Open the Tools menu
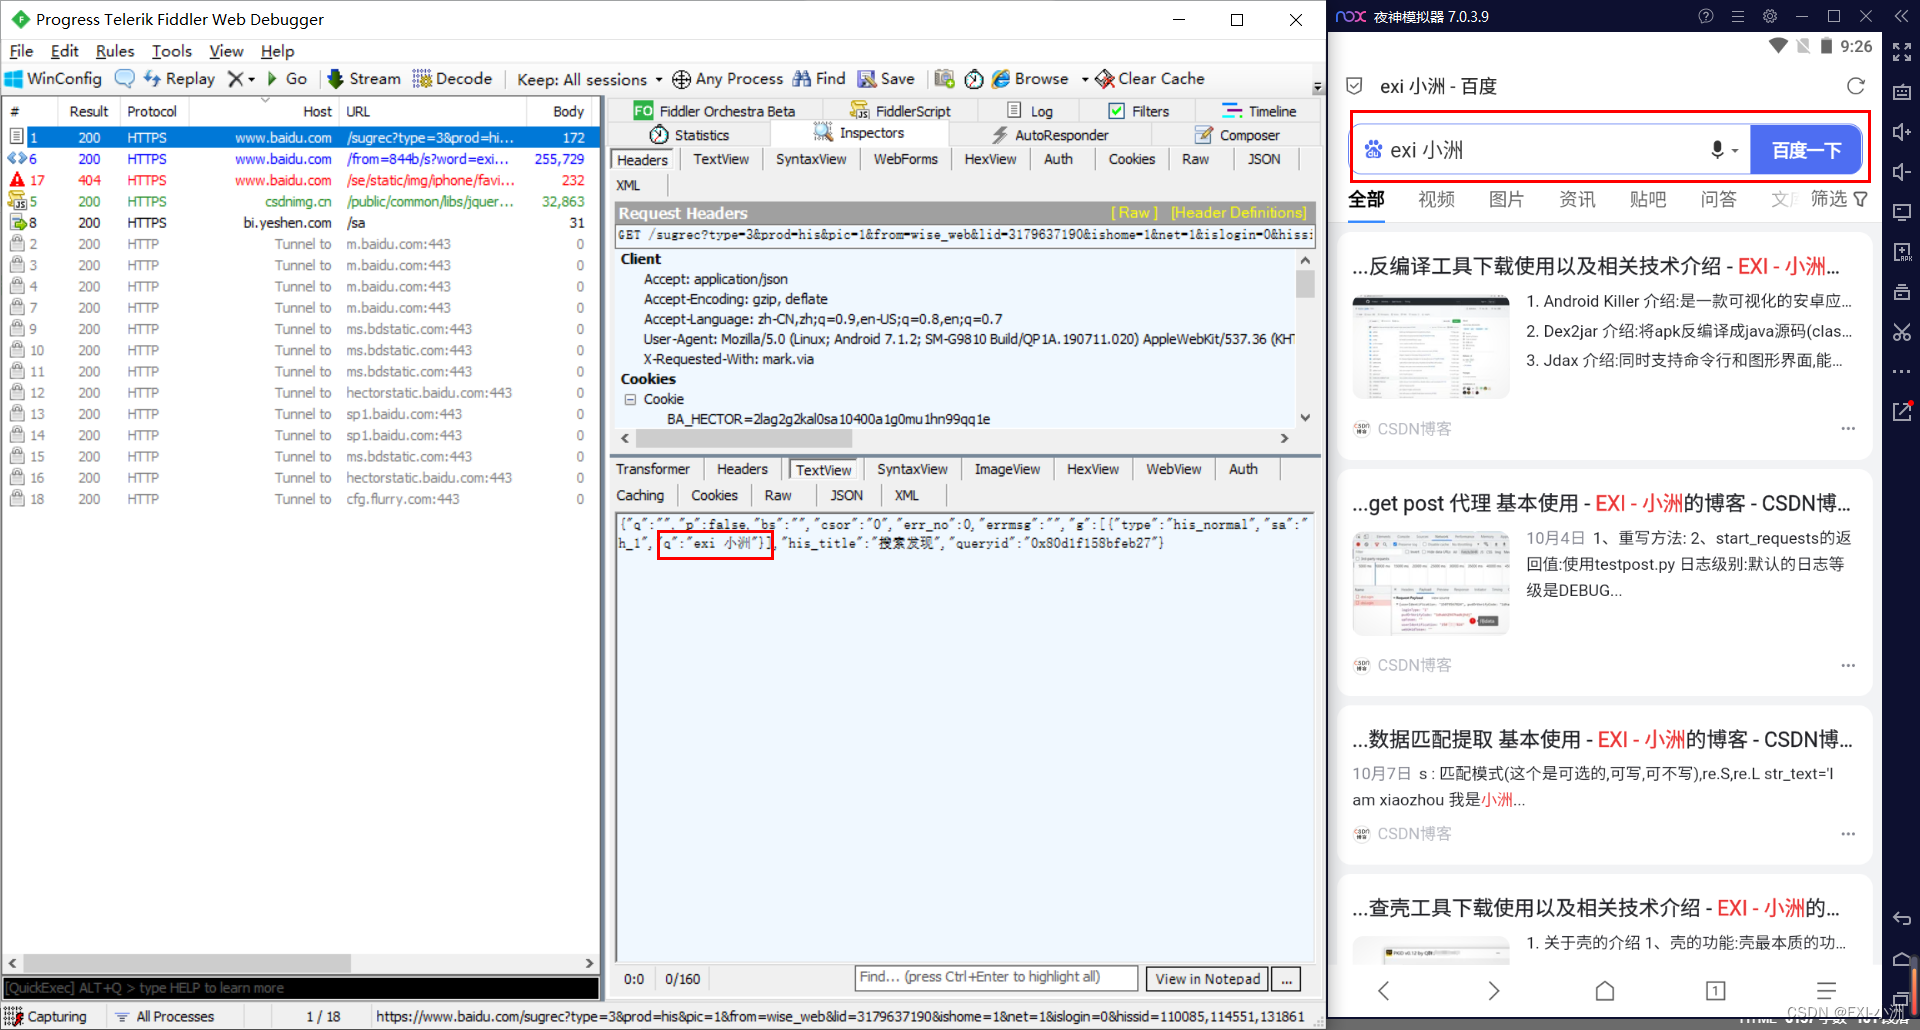This screenshot has width=1920, height=1030. tap(172, 51)
